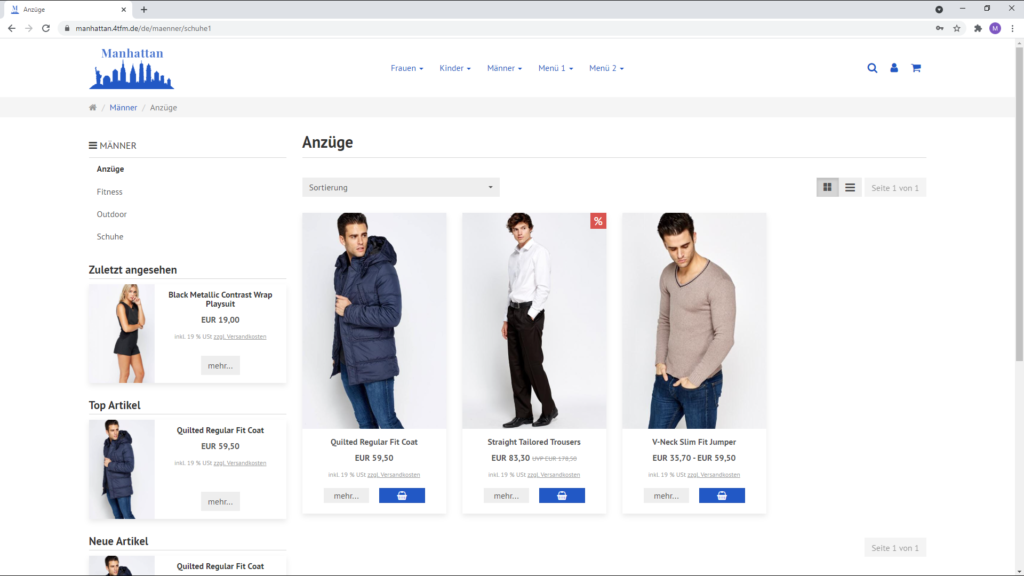The image size is (1024, 576).
Task: Select Fitness in the Männer sidebar
Action: coord(110,191)
